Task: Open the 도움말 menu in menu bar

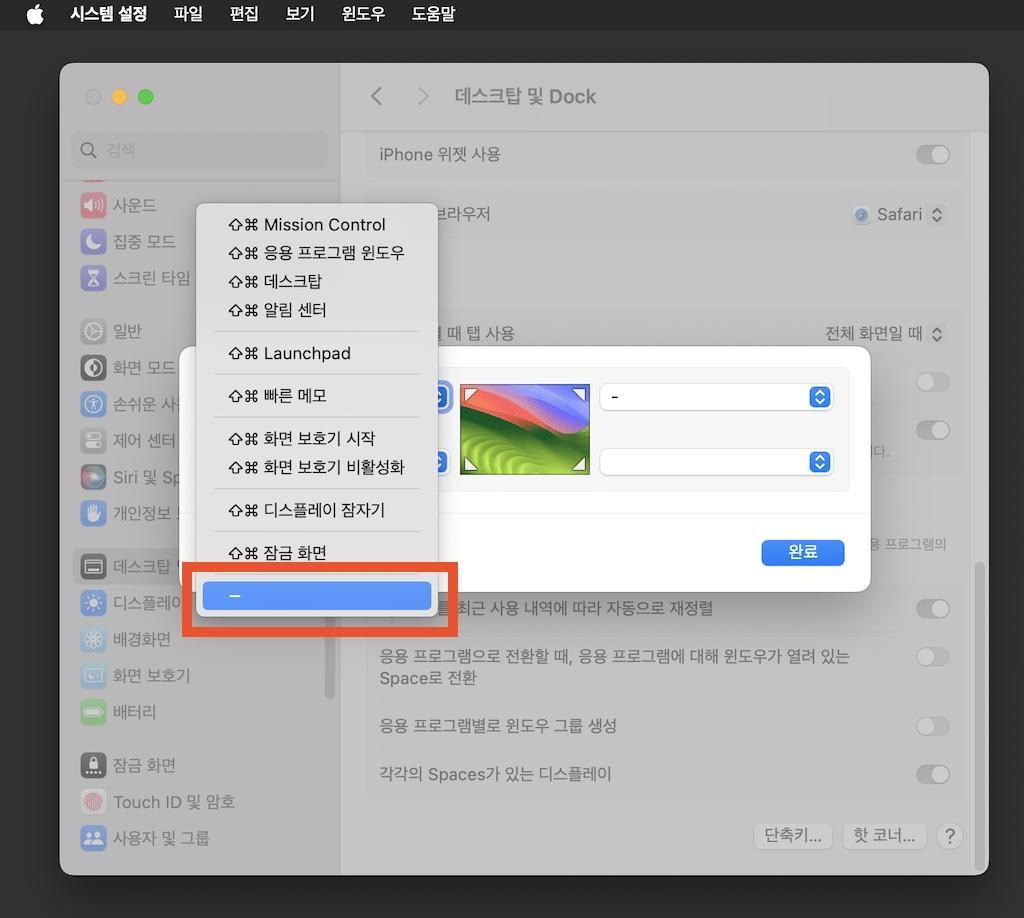Action: [433, 14]
